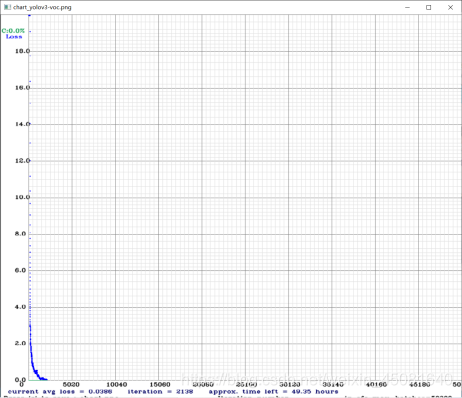Image resolution: width=462 pixels, height=398 pixels.
Task: Click the 45180 x-axis label
Action: [x=420, y=384]
